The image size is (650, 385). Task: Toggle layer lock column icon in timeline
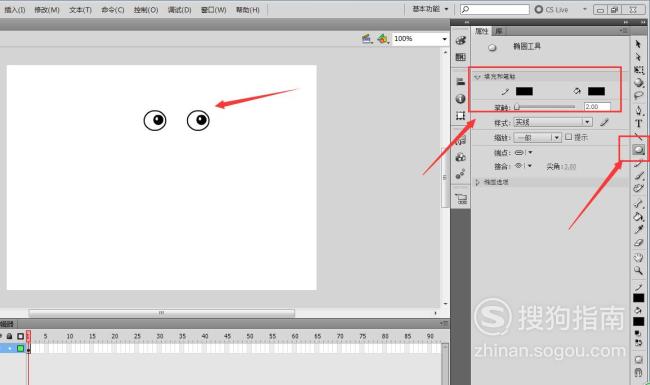coord(9,336)
